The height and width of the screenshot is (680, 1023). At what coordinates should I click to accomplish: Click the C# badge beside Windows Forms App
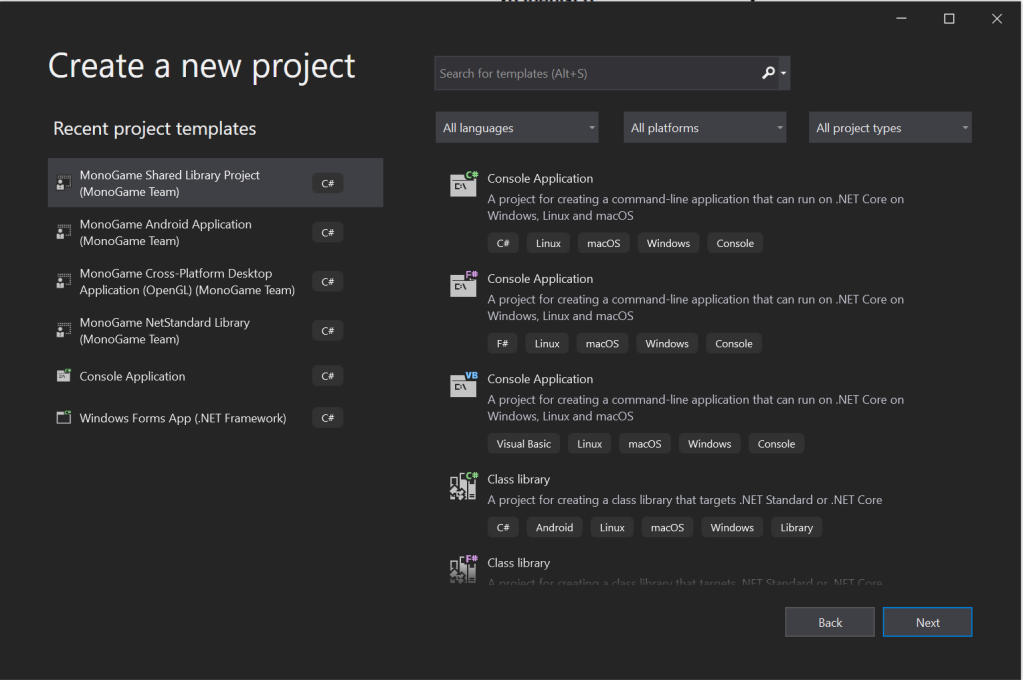[328, 418]
